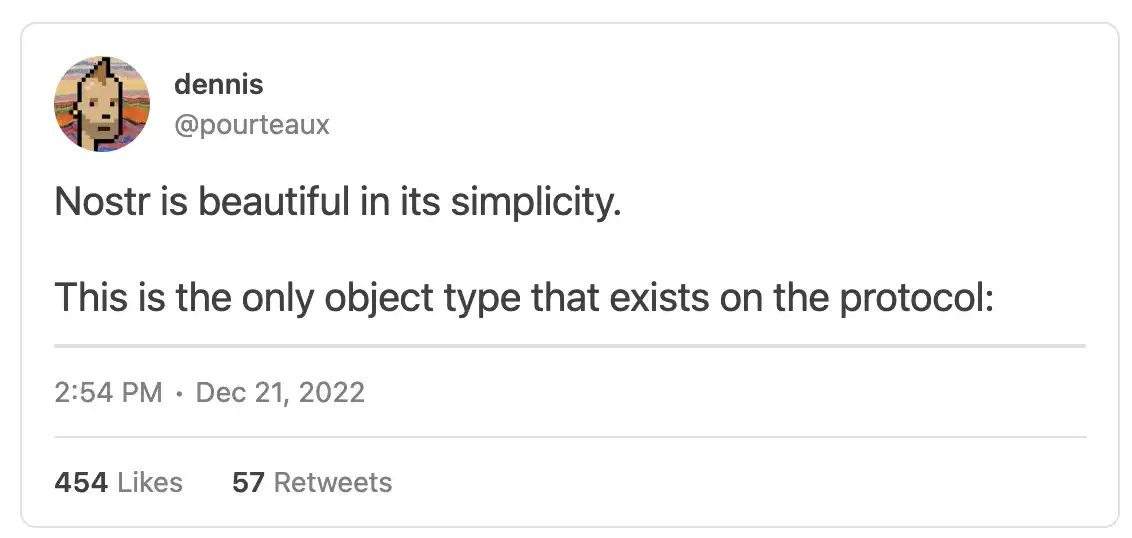The image size is (1132, 538).
Task: Click the horizontal divider below the tweet text
Action: [569, 346]
